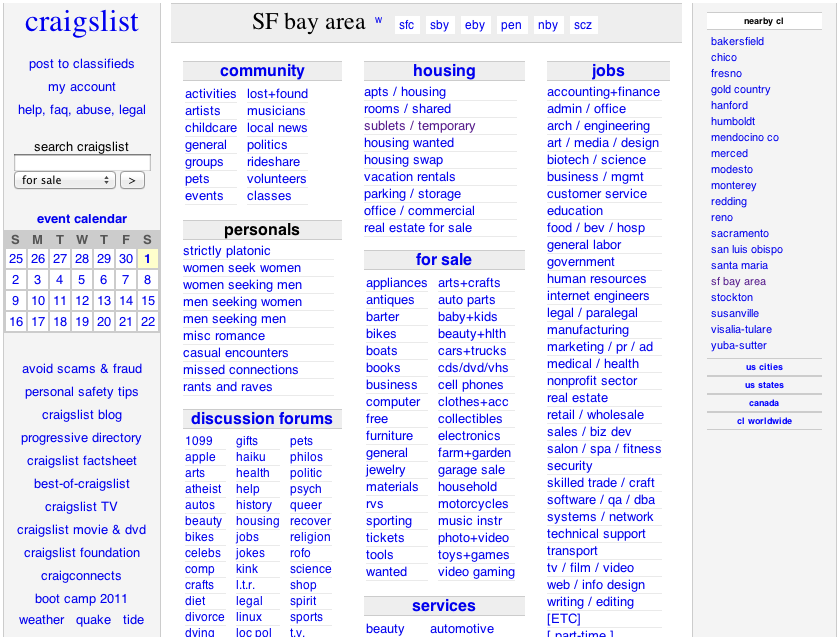Open 'rants and raves' link
This screenshot has width=839, height=637.
(227, 386)
